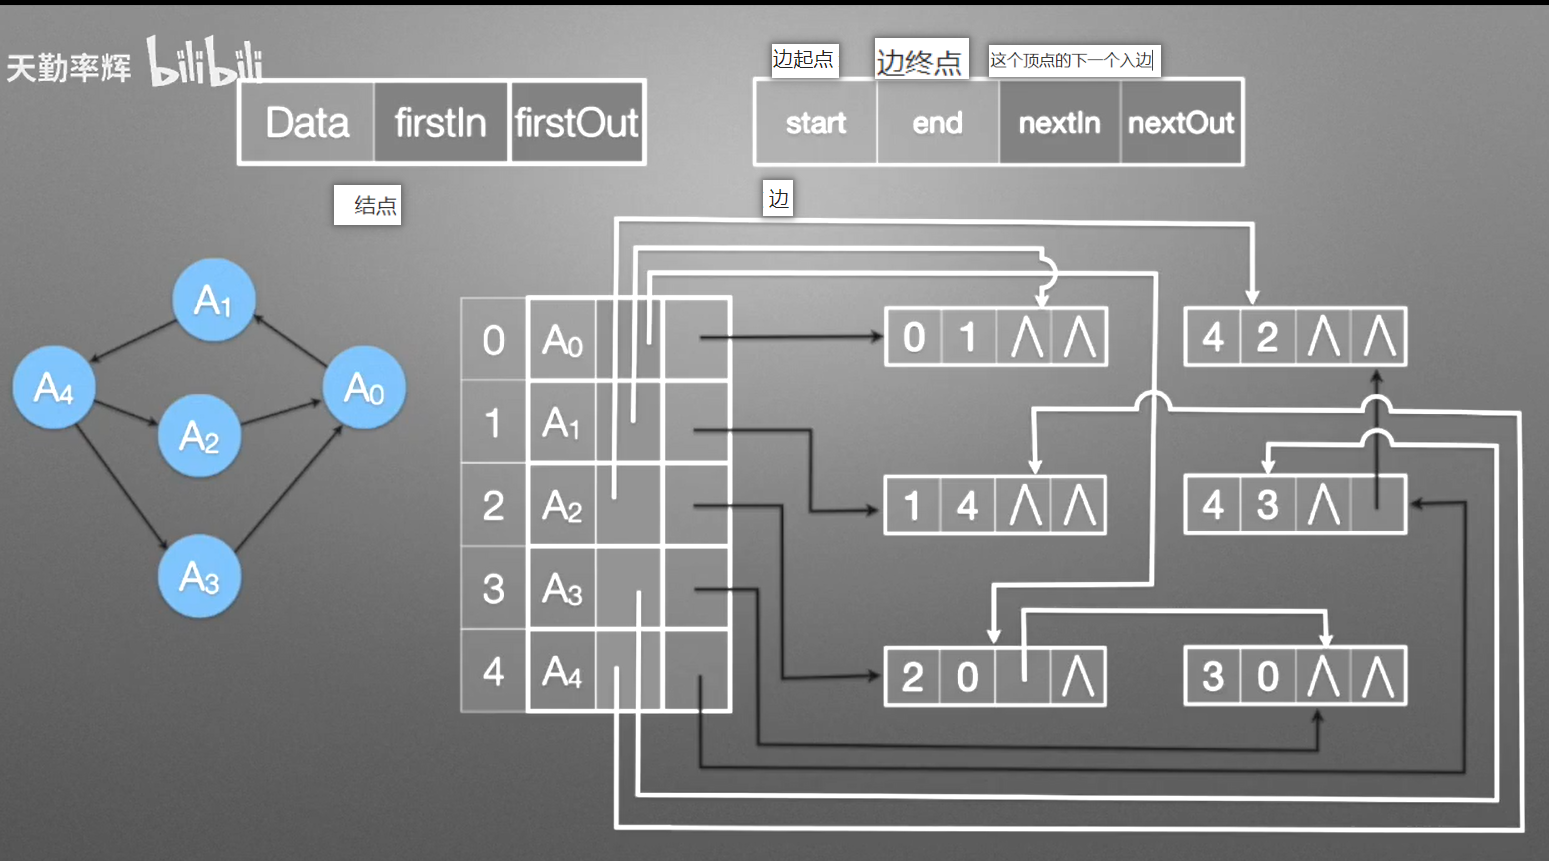Click the nextIn field cell

(1059, 123)
